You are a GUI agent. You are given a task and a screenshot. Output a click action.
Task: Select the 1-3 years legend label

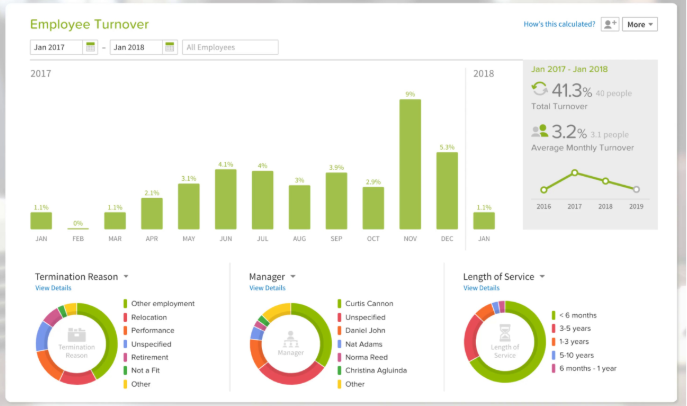pos(574,342)
